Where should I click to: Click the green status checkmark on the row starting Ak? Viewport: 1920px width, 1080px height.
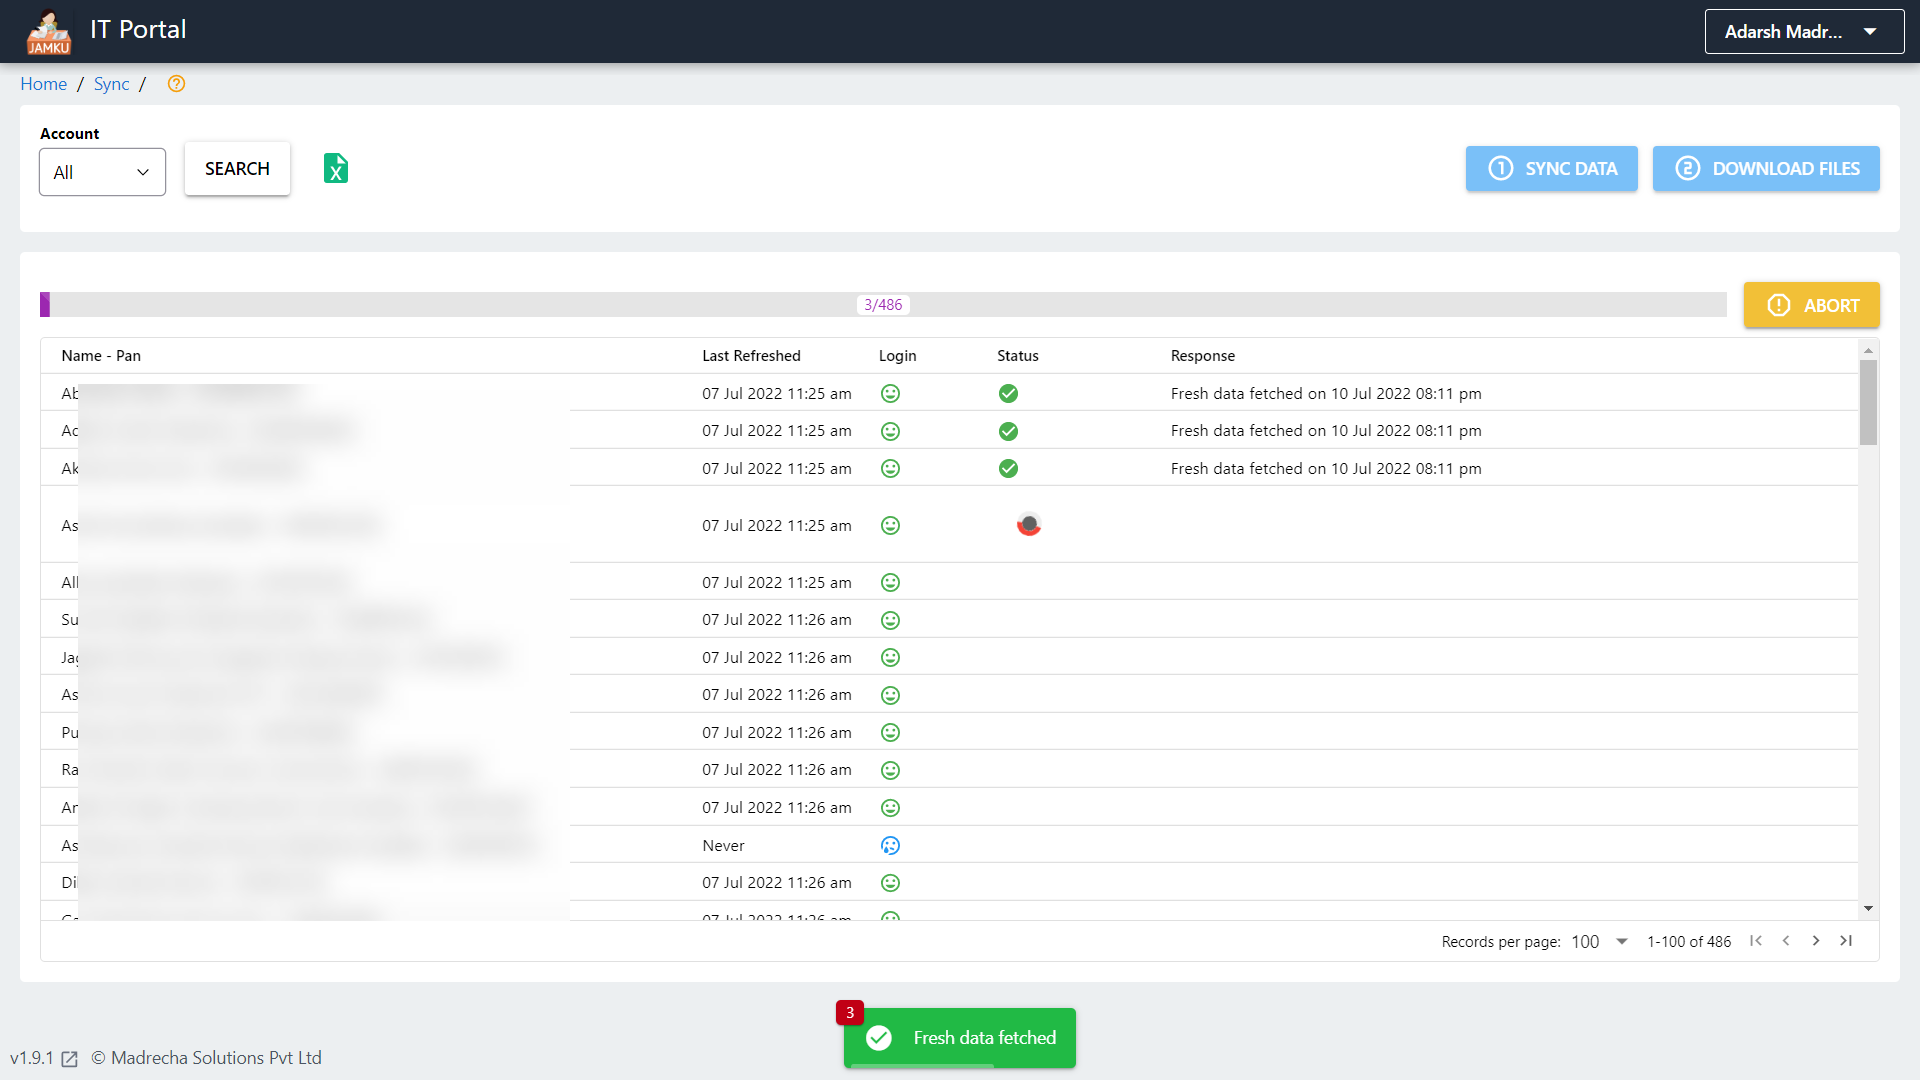[1008, 468]
